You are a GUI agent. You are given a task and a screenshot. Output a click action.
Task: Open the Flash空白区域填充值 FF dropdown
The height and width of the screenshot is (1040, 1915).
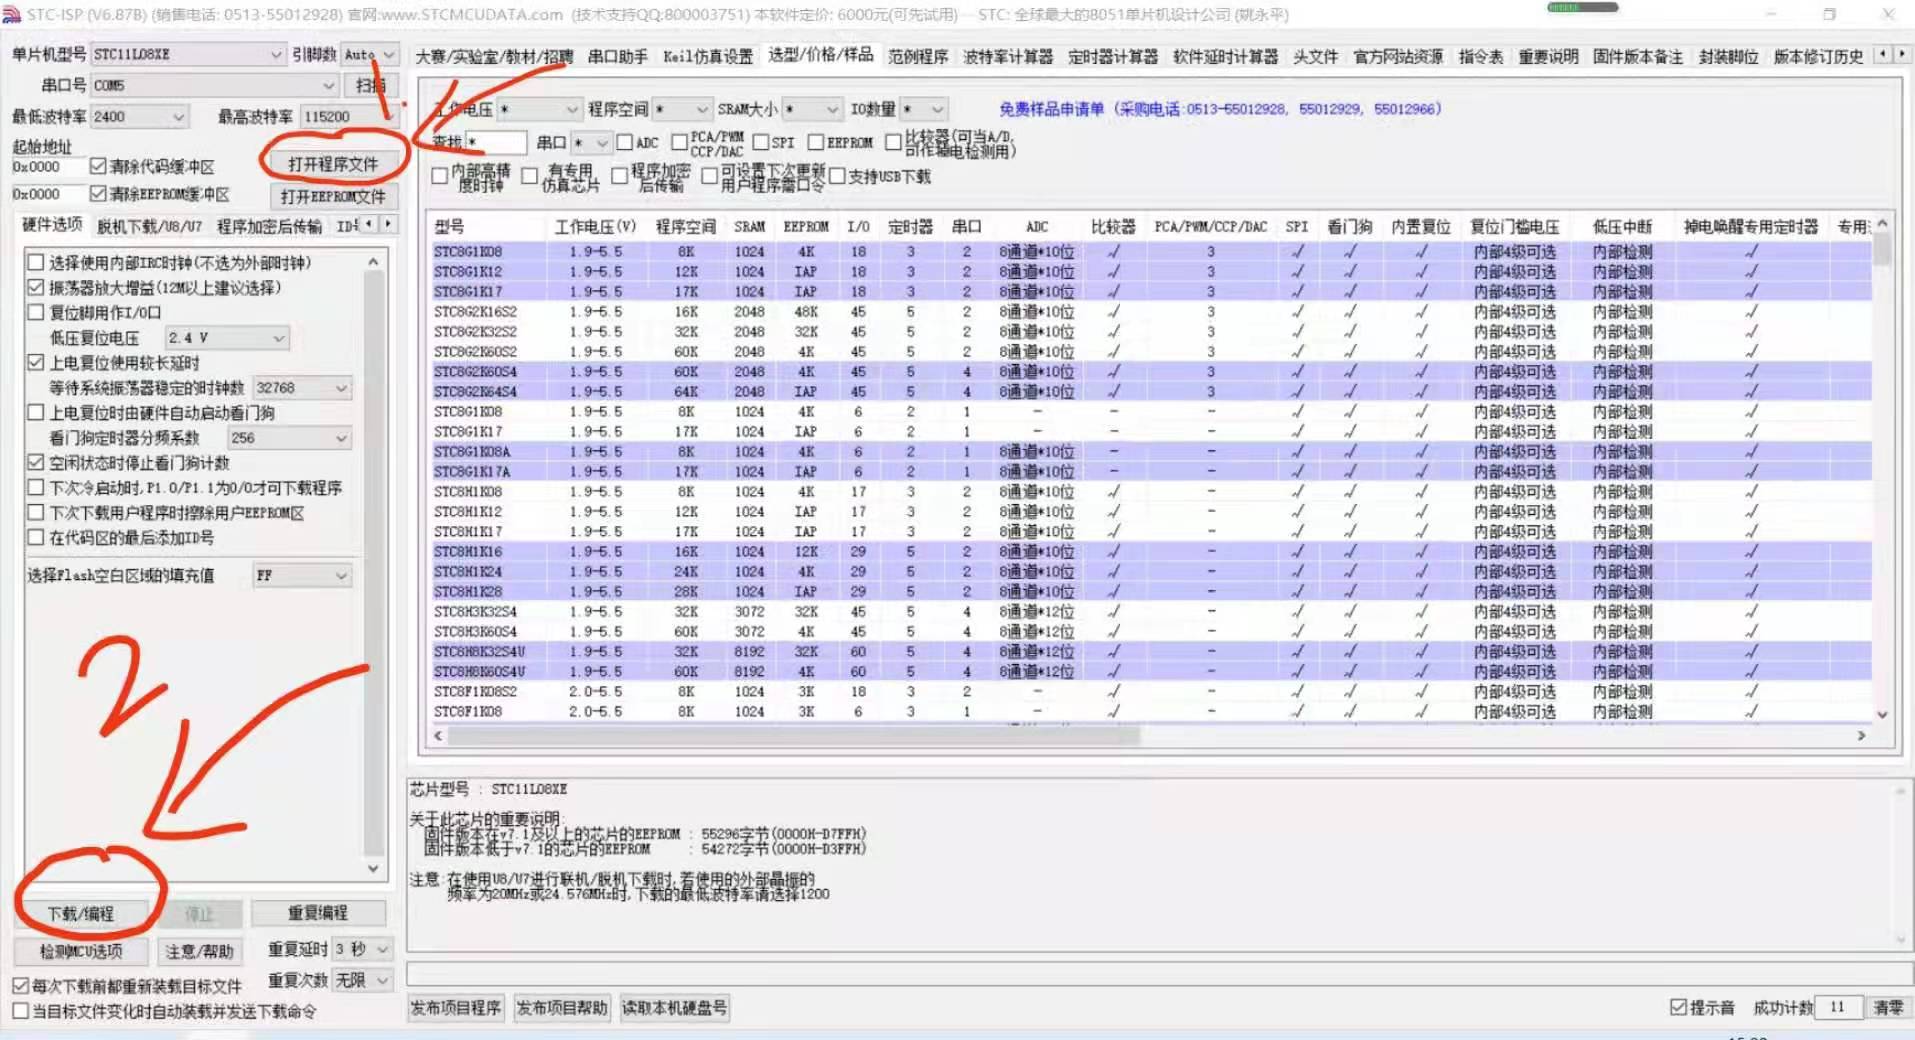pyautogui.click(x=302, y=575)
